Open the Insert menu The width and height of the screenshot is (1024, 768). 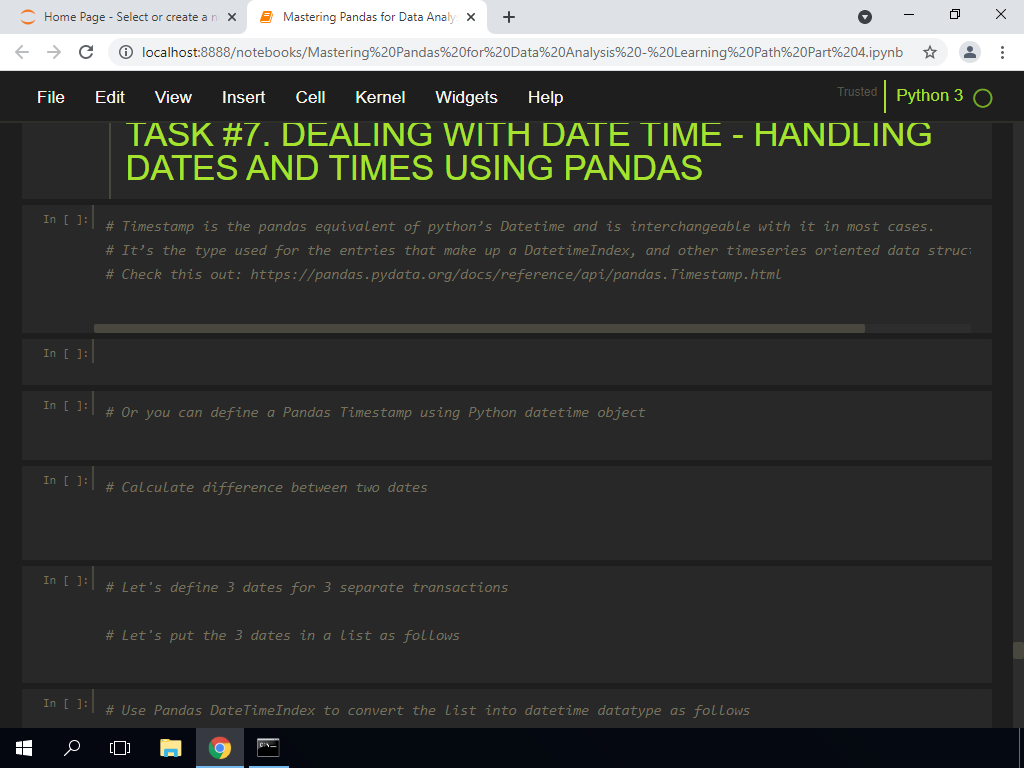click(243, 97)
